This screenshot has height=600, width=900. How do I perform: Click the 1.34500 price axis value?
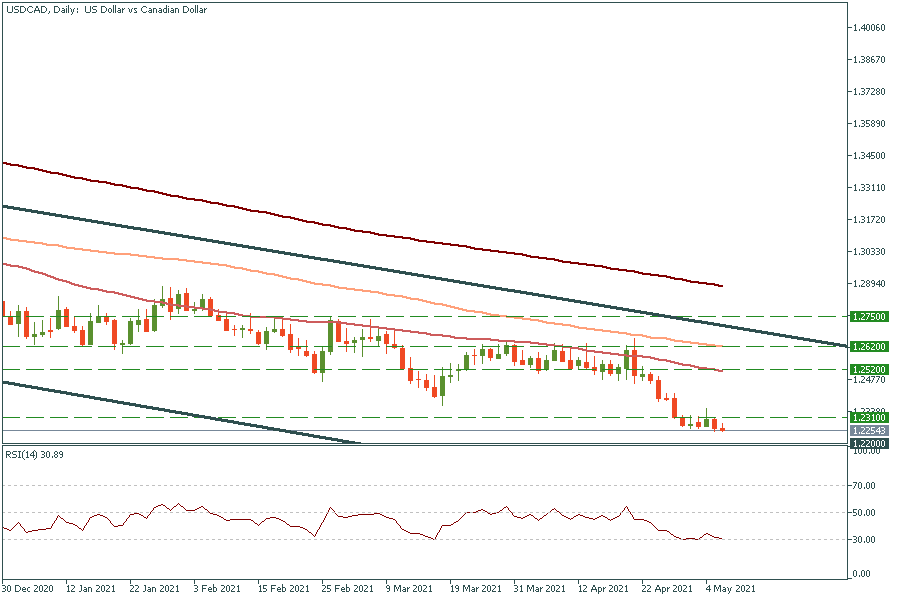(867, 156)
